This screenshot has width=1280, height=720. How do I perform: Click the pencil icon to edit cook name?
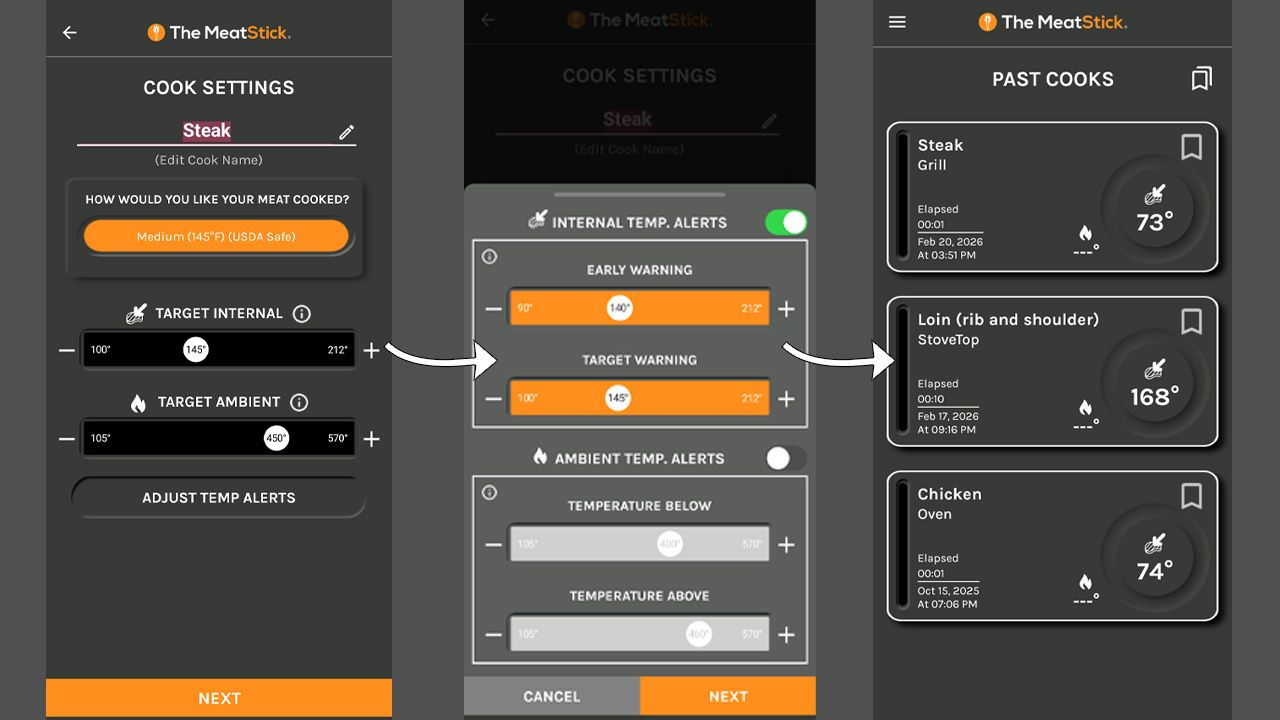click(346, 132)
